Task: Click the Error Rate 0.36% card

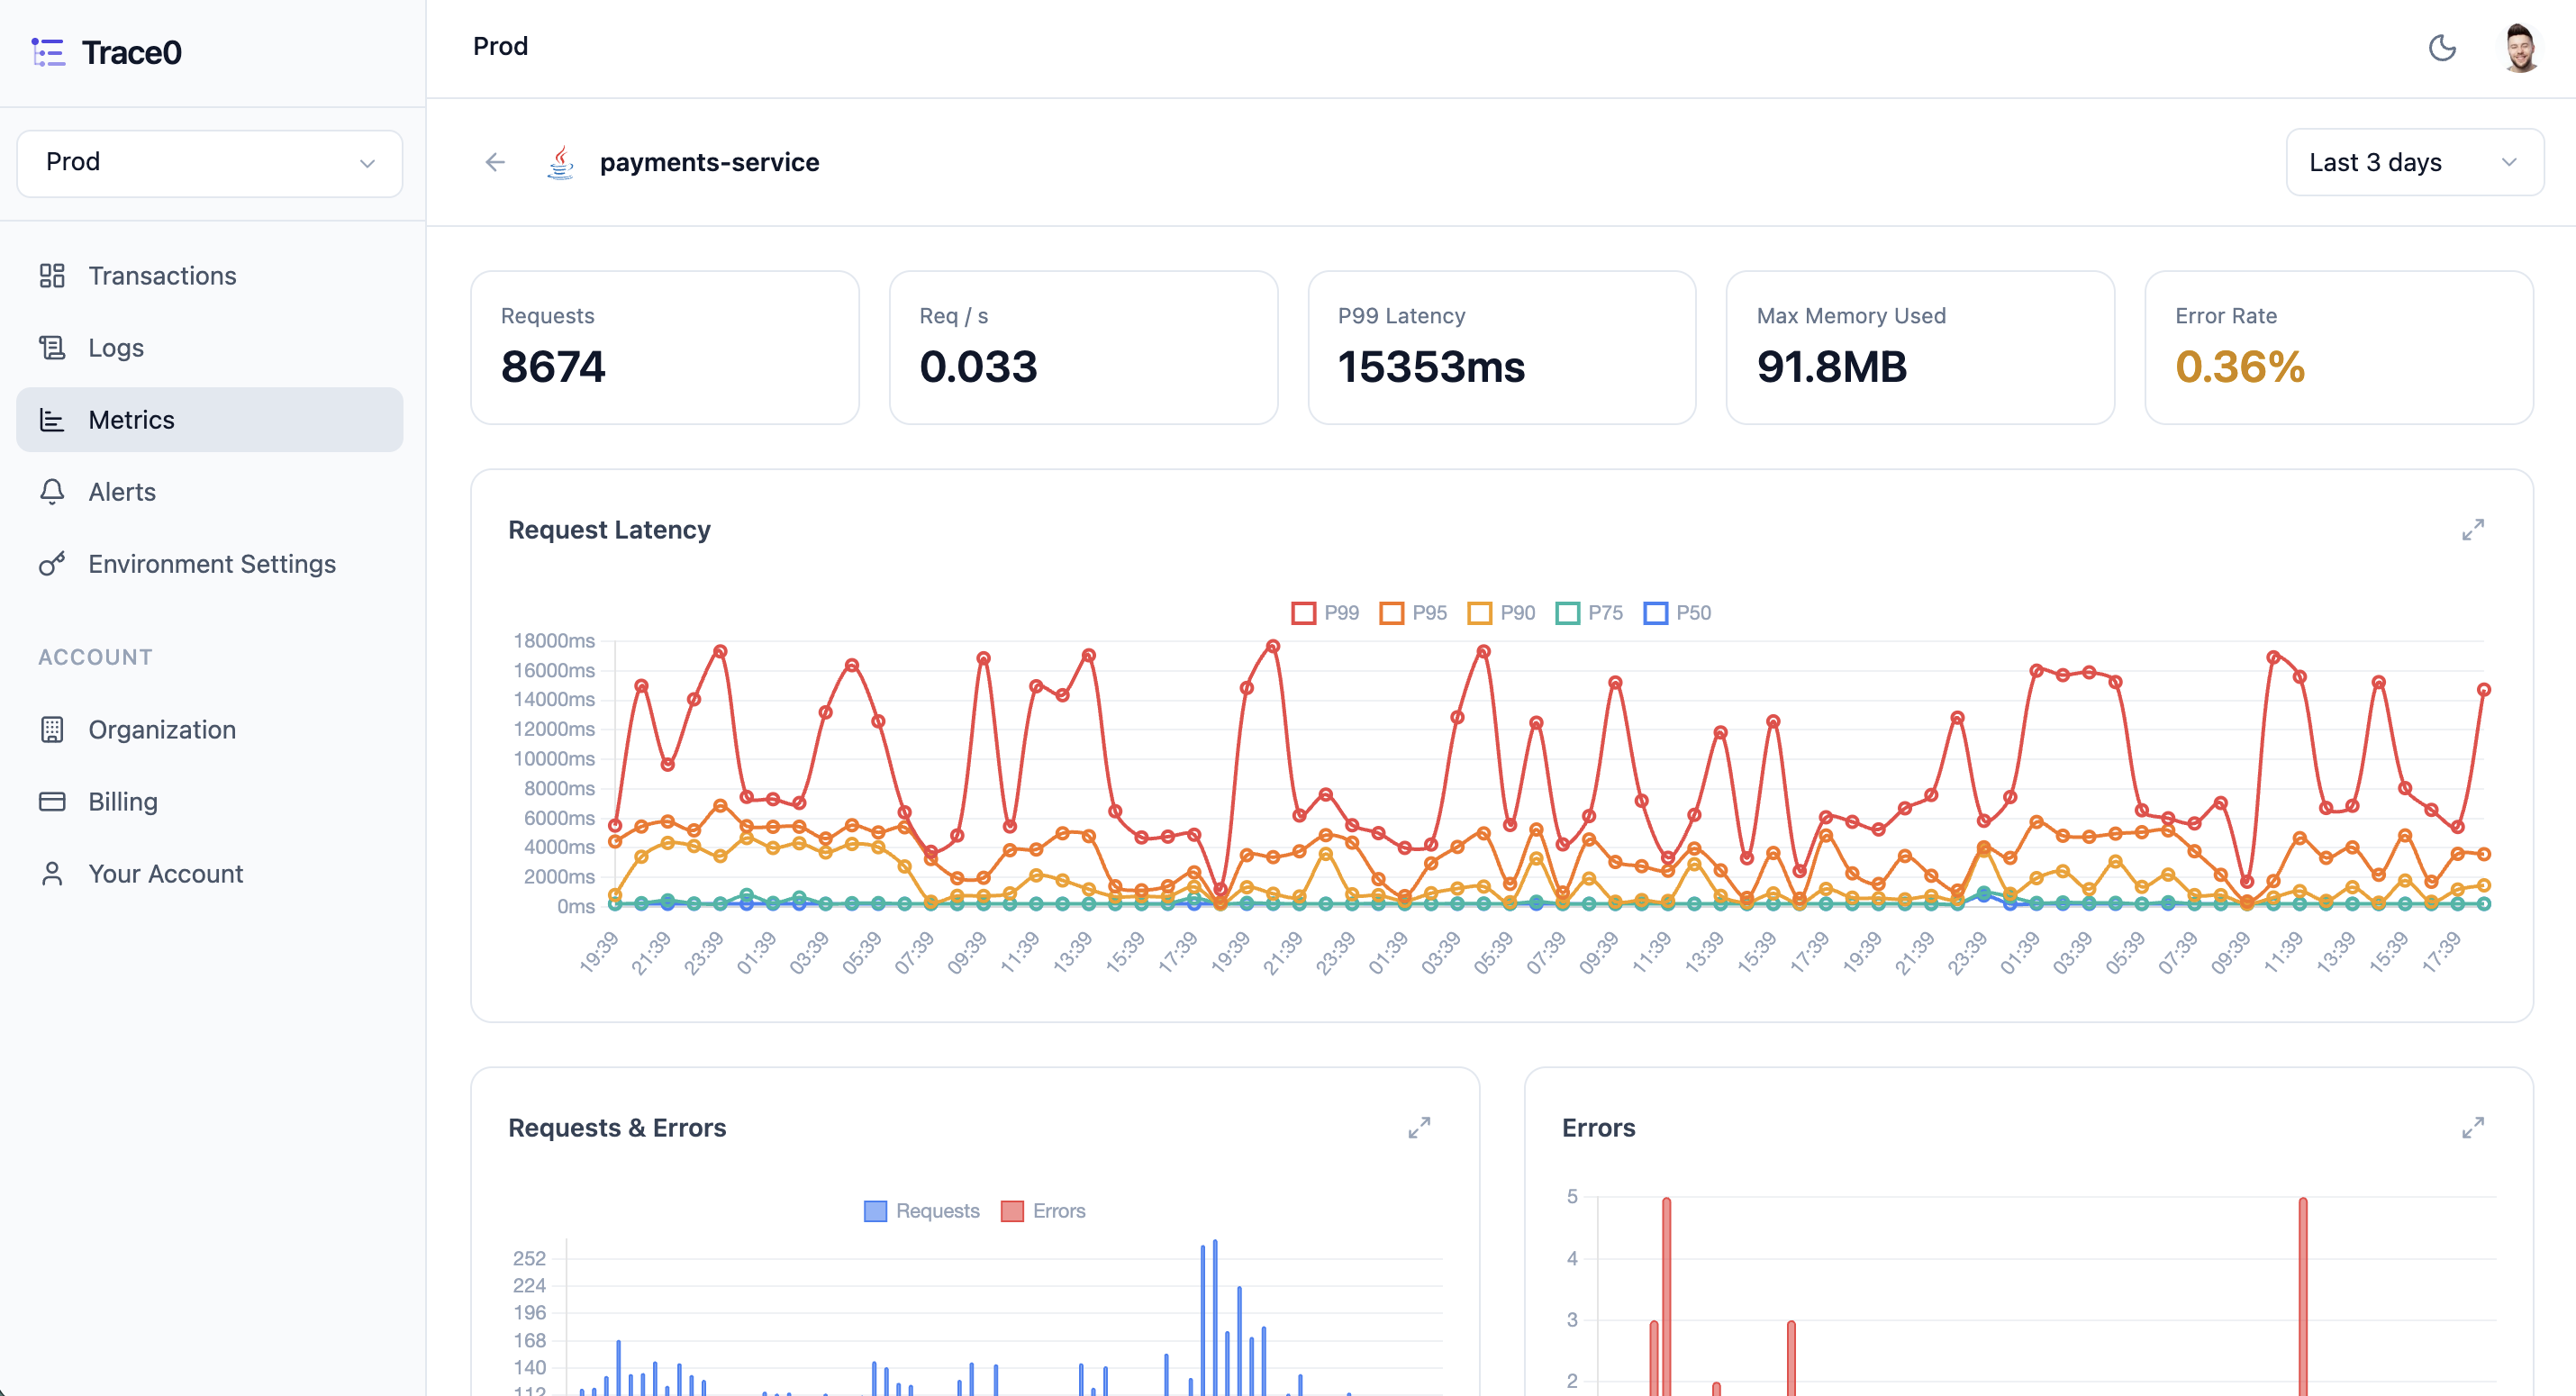Action: point(2339,347)
